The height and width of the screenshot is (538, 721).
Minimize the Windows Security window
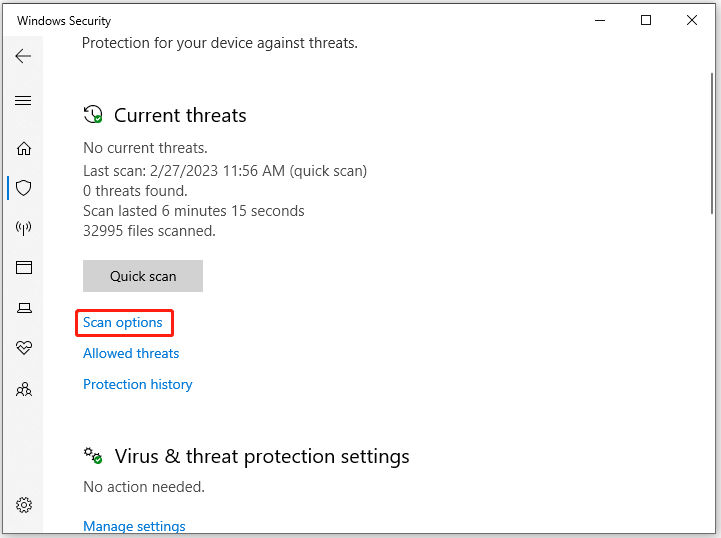pyautogui.click(x=600, y=20)
